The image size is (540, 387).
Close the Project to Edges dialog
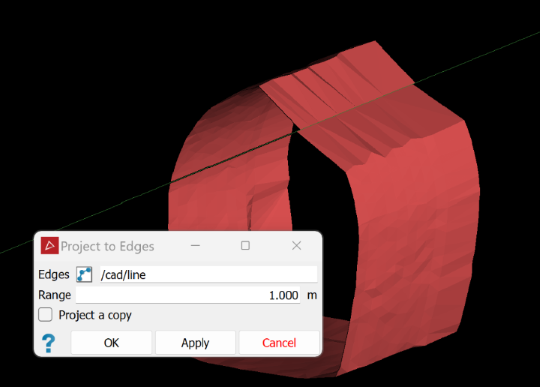(x=297, y=245)
